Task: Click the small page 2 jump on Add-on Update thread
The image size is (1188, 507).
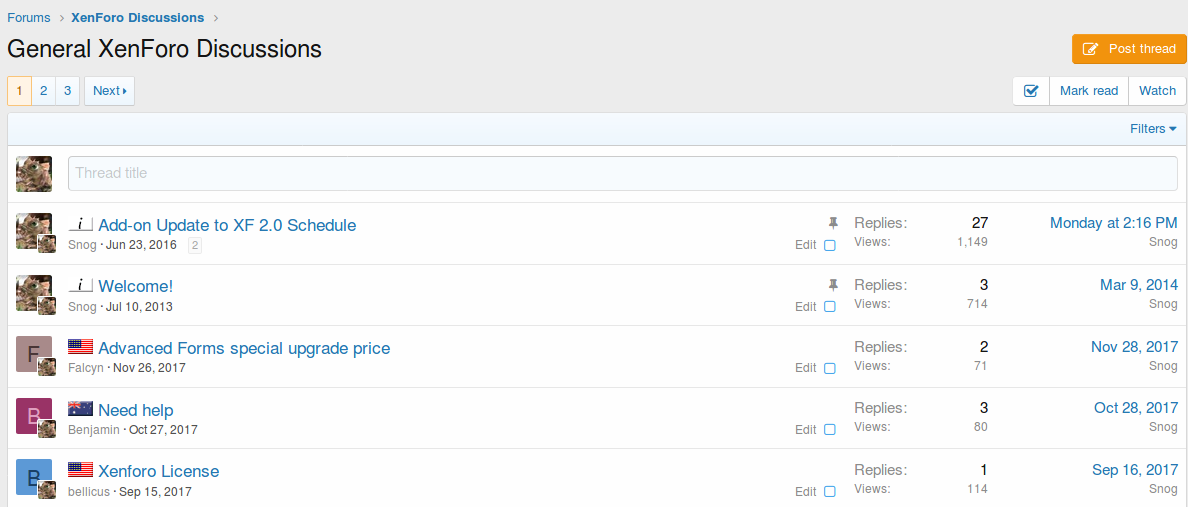Action: coord(195,246)
